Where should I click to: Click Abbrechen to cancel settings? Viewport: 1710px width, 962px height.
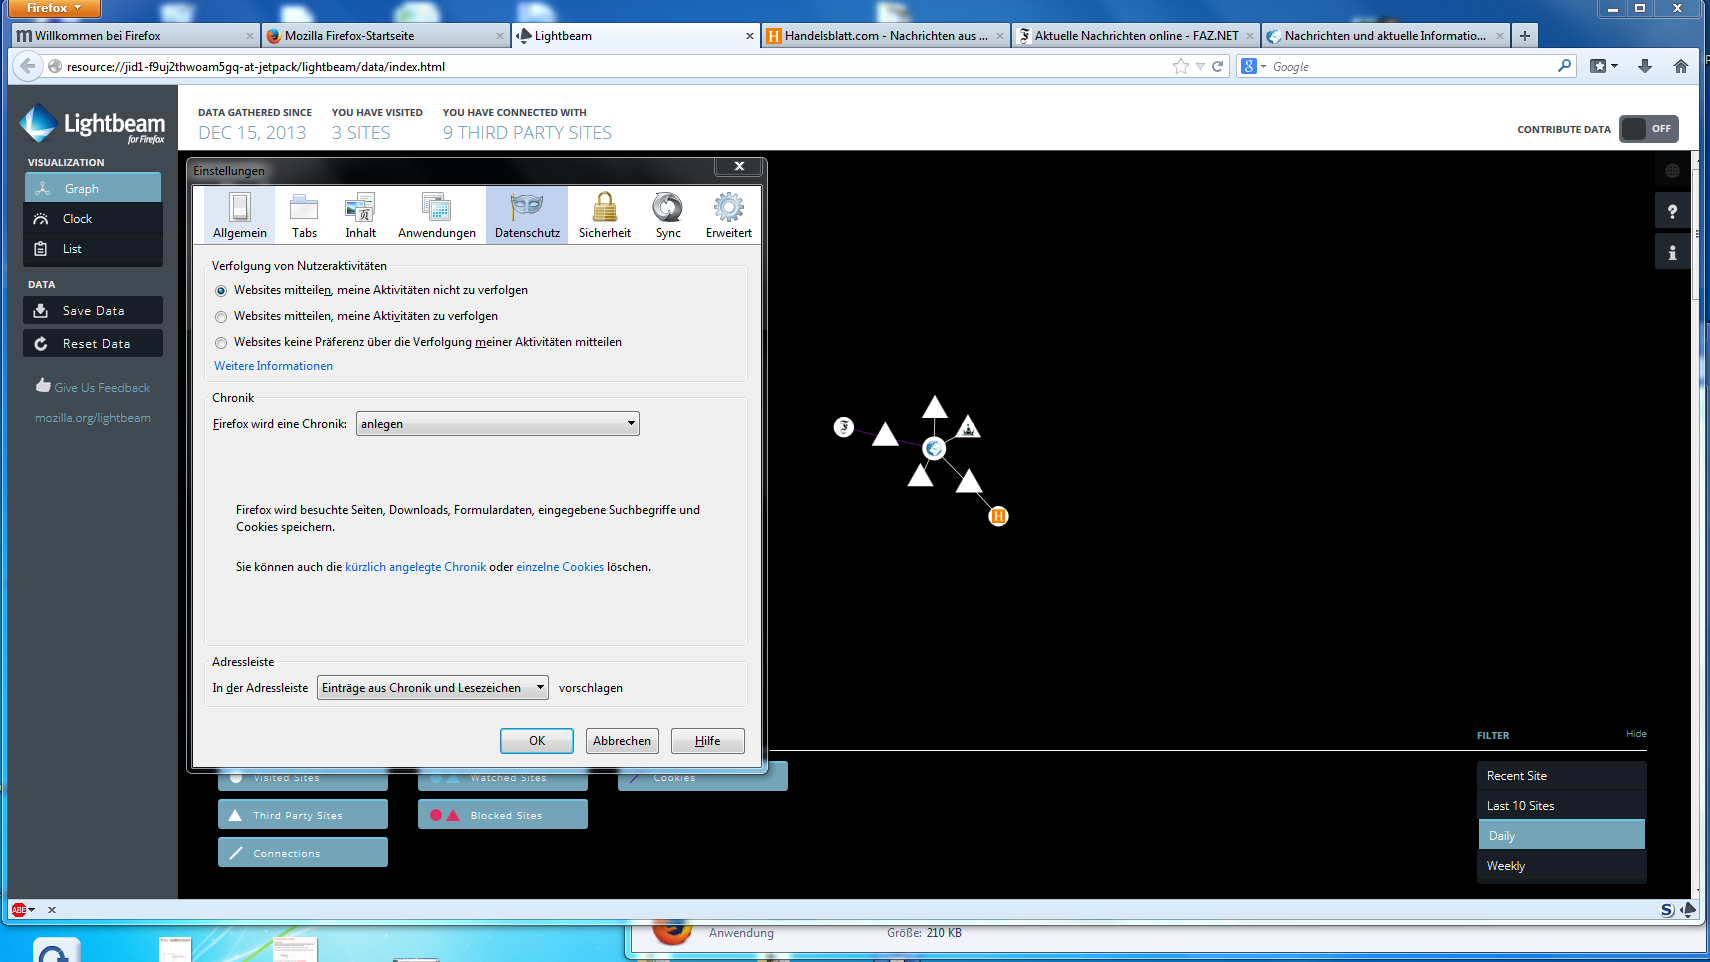622,741
